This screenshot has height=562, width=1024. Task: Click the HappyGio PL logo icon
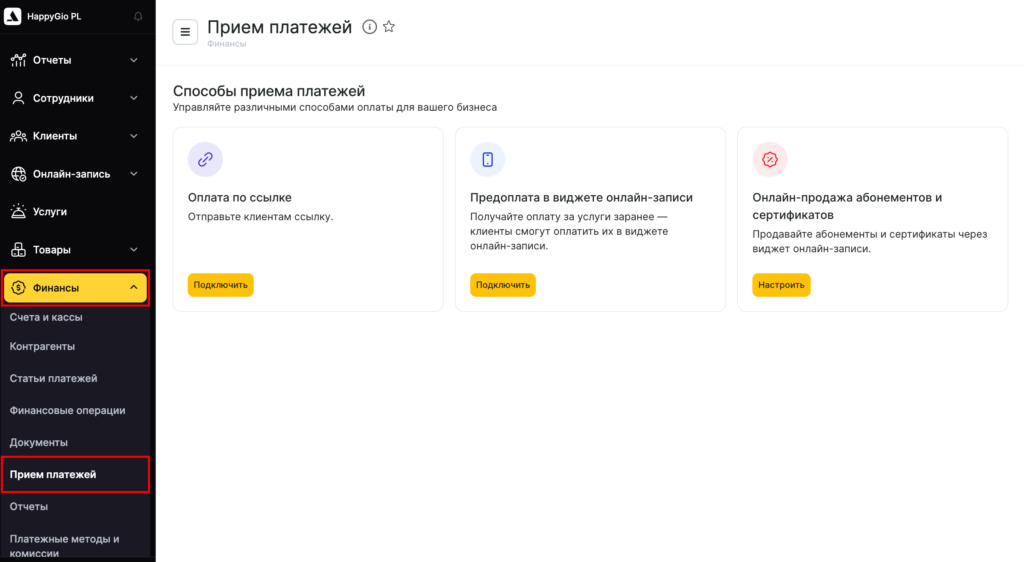pos(13,16)
